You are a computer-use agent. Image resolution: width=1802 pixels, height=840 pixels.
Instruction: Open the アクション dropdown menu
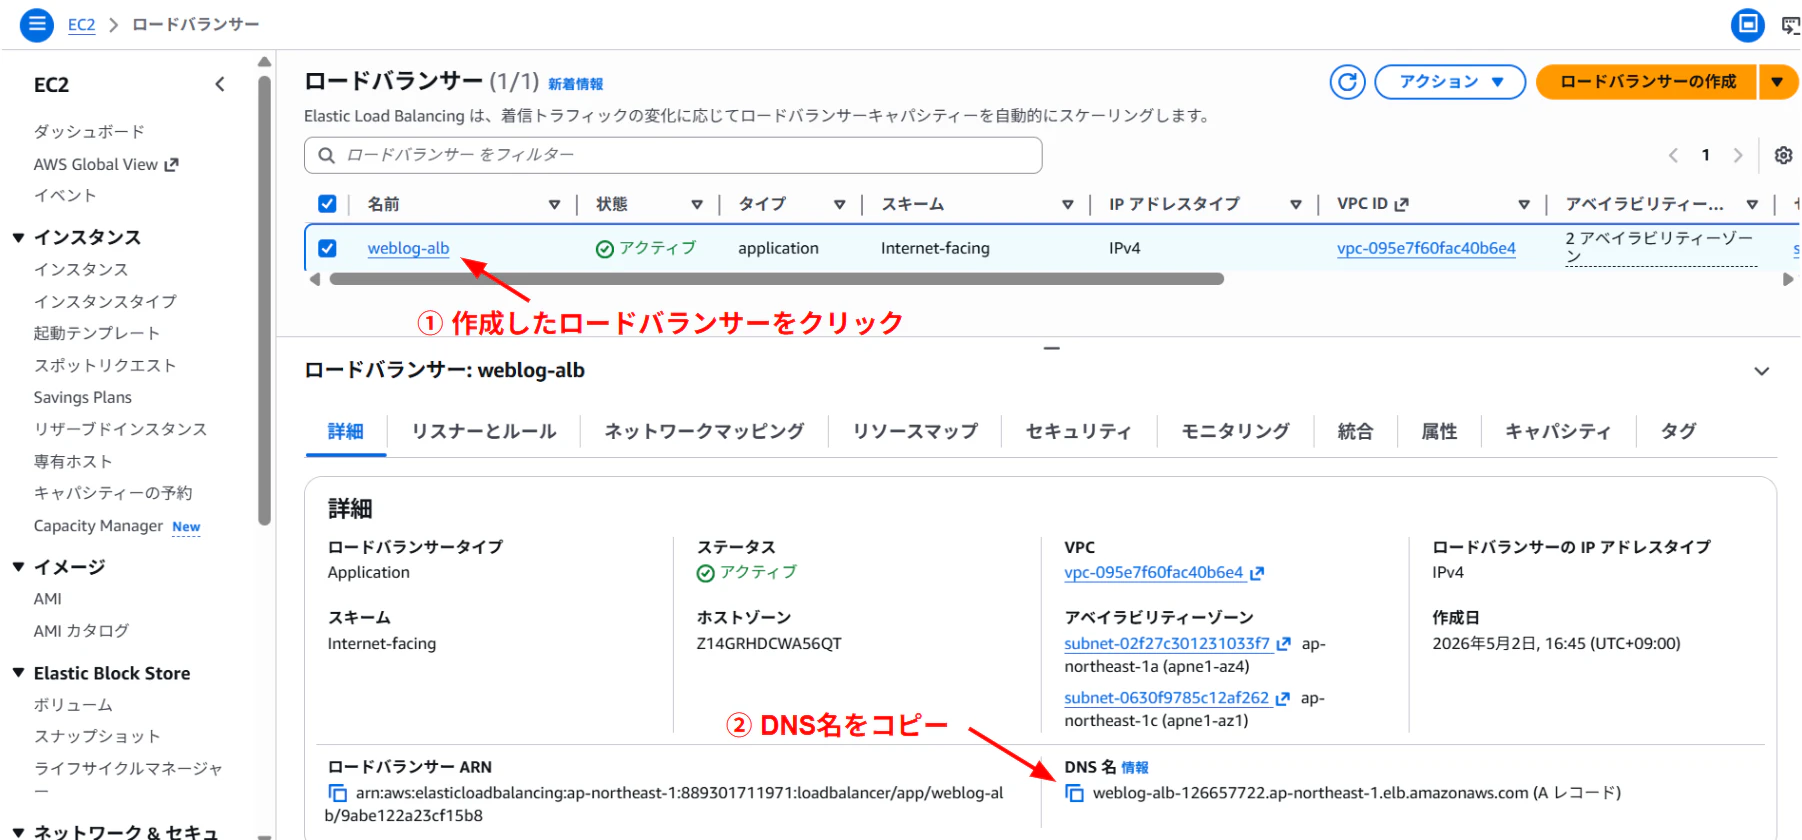[1450, 82]
